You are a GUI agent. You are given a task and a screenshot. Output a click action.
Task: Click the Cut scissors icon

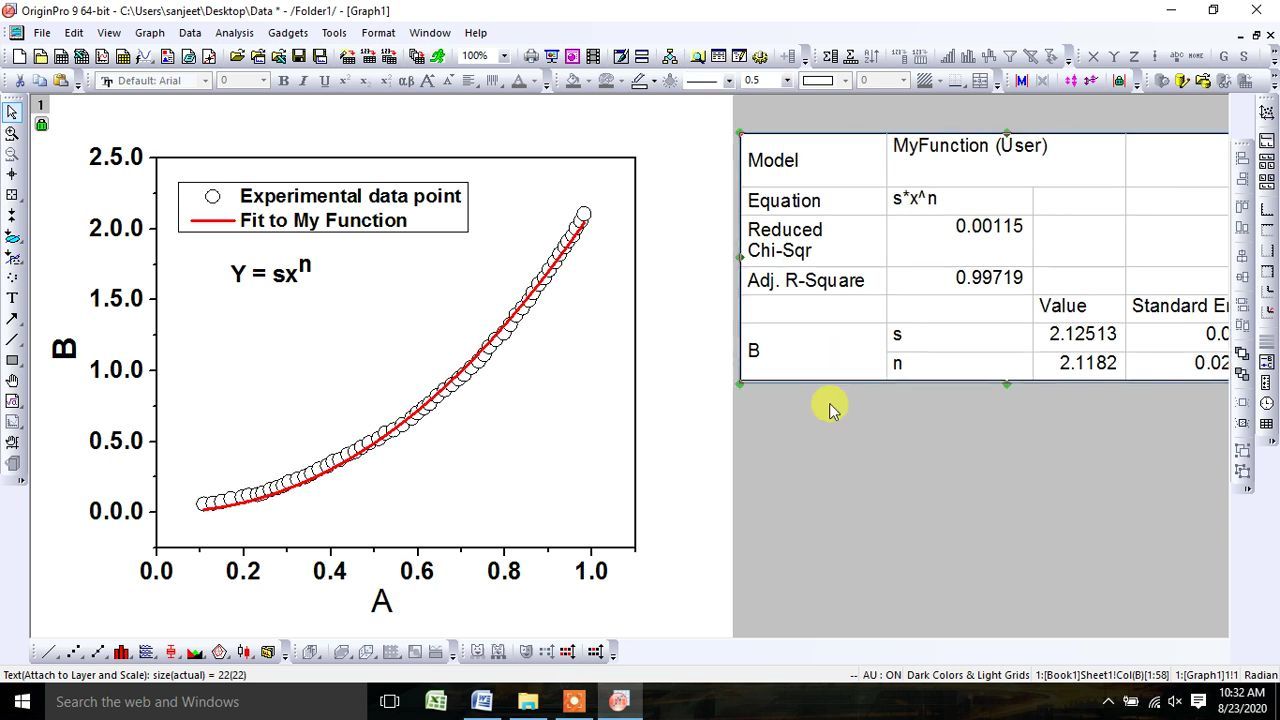[20, 80]
